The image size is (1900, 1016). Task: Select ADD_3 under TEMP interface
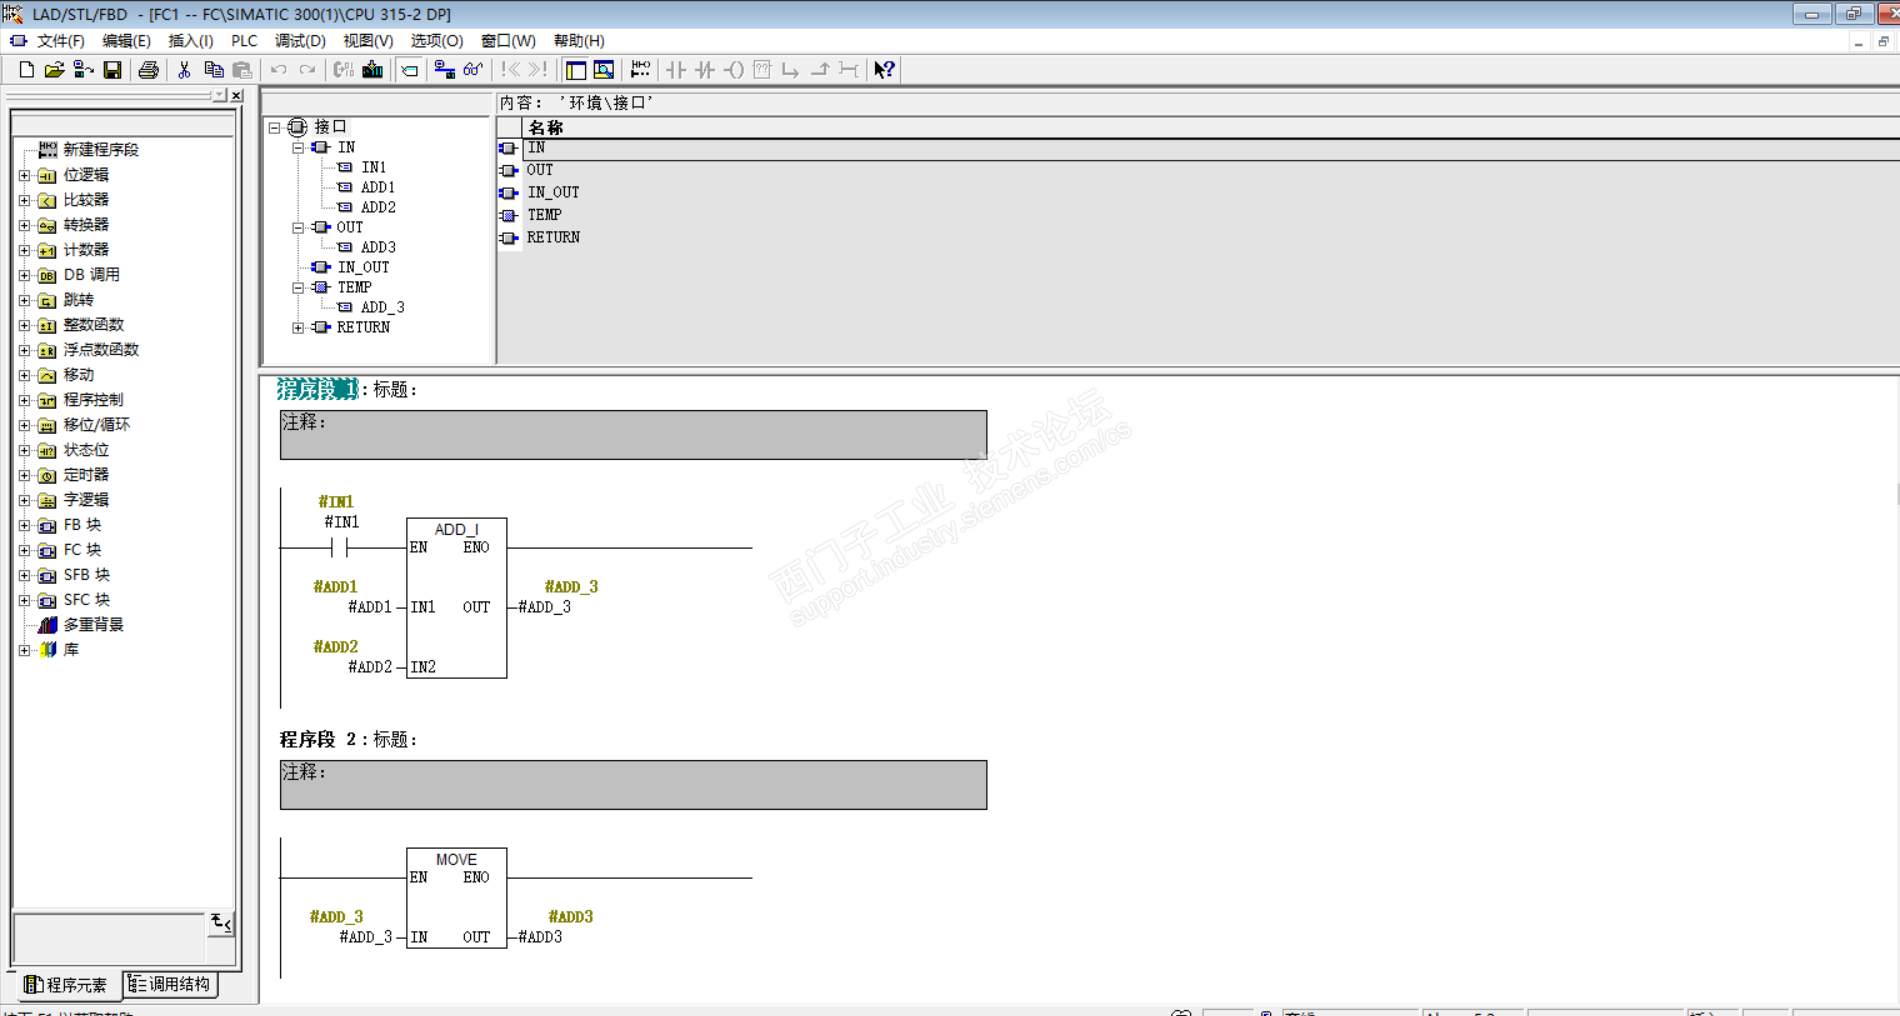[382, 307]
